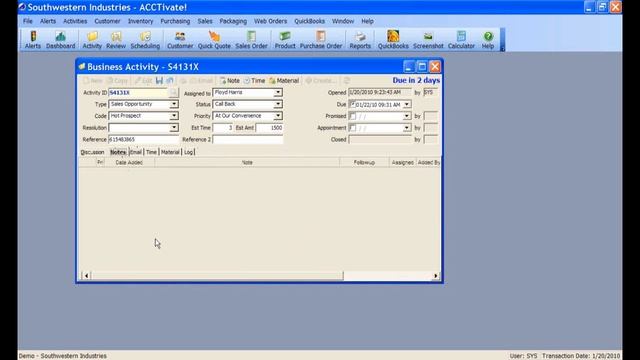This screenshot has width=640, height=360.
Task: Switch to the Log tab
Action: click(x=188, y=152)
